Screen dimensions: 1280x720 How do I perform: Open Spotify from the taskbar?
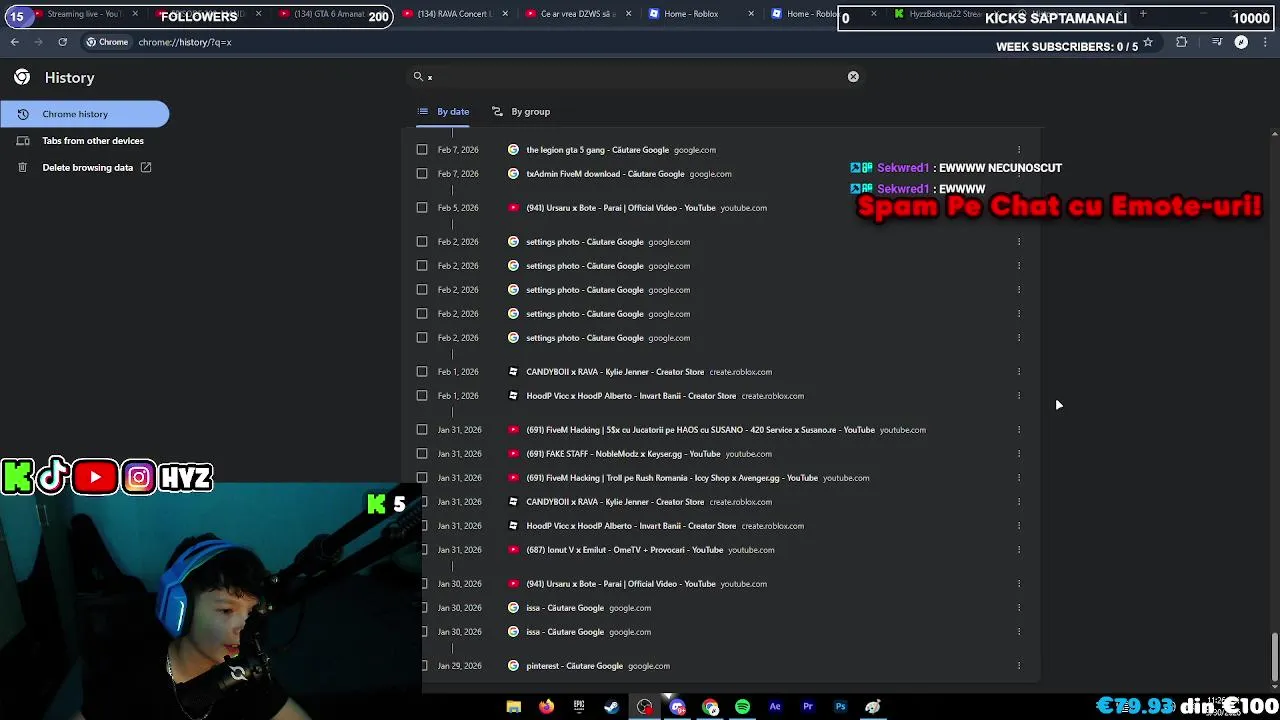pyautogui.click(x=742, y=707)
